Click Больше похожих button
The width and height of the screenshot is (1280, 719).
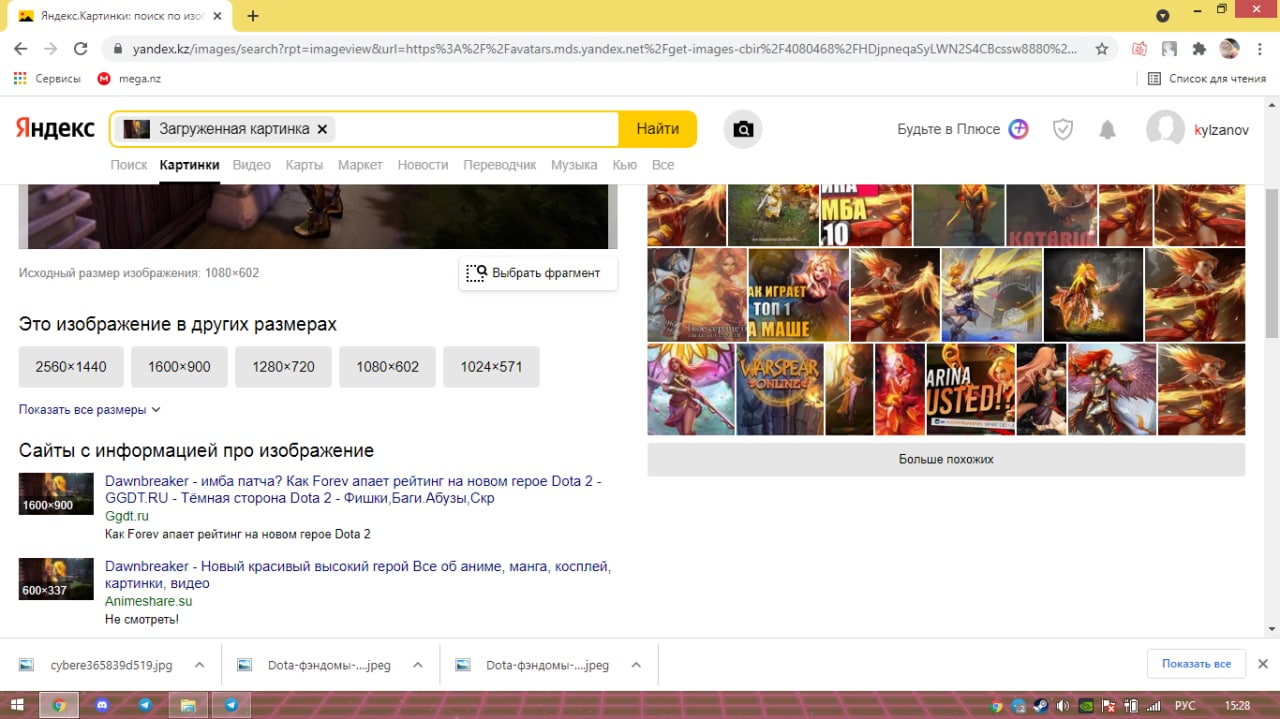tap(946, 459)
